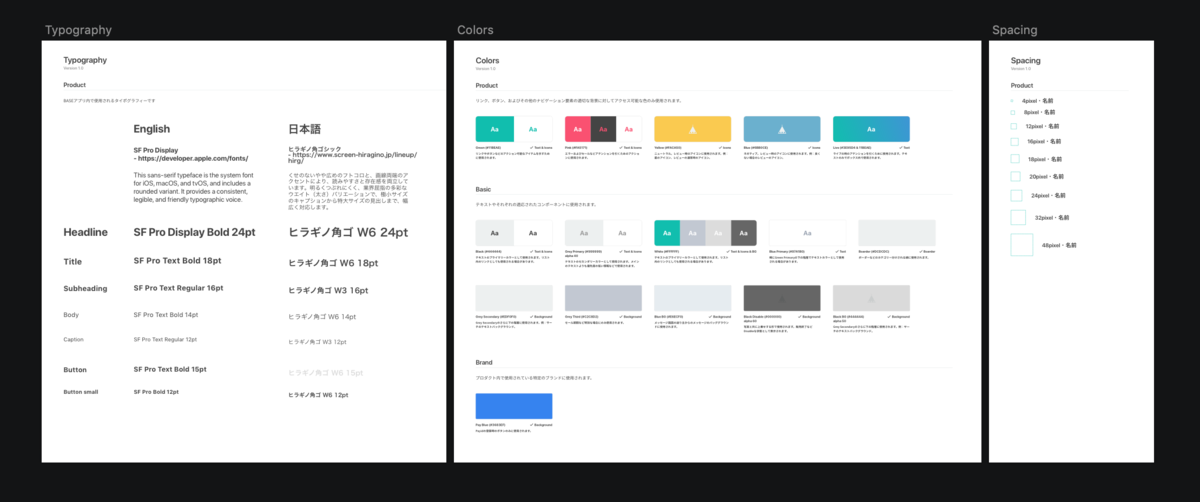Pick the Blue BG background swatch
The height and width of the screenshot is (502, 1200).
(692, 297)
